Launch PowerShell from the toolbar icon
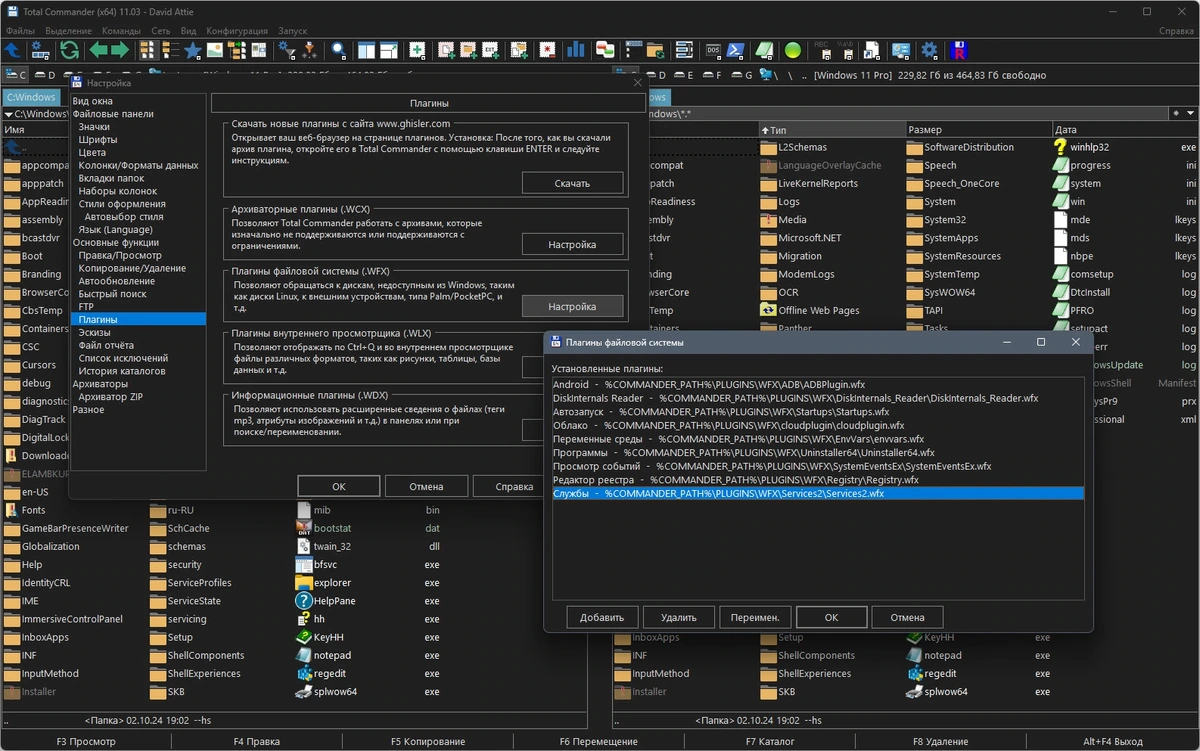This screenshot has height=751, width=1200. (736, 50)
